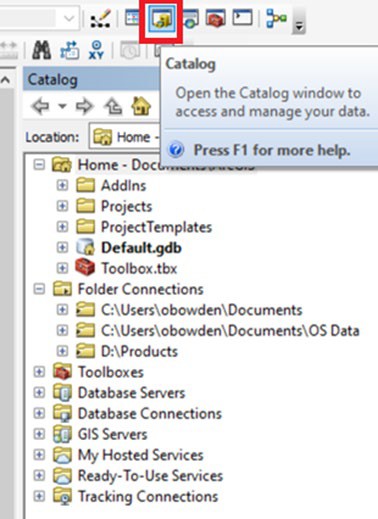Collapse the Home - Documents node
This screenshot has width=378, height=519.
point(39,165)
